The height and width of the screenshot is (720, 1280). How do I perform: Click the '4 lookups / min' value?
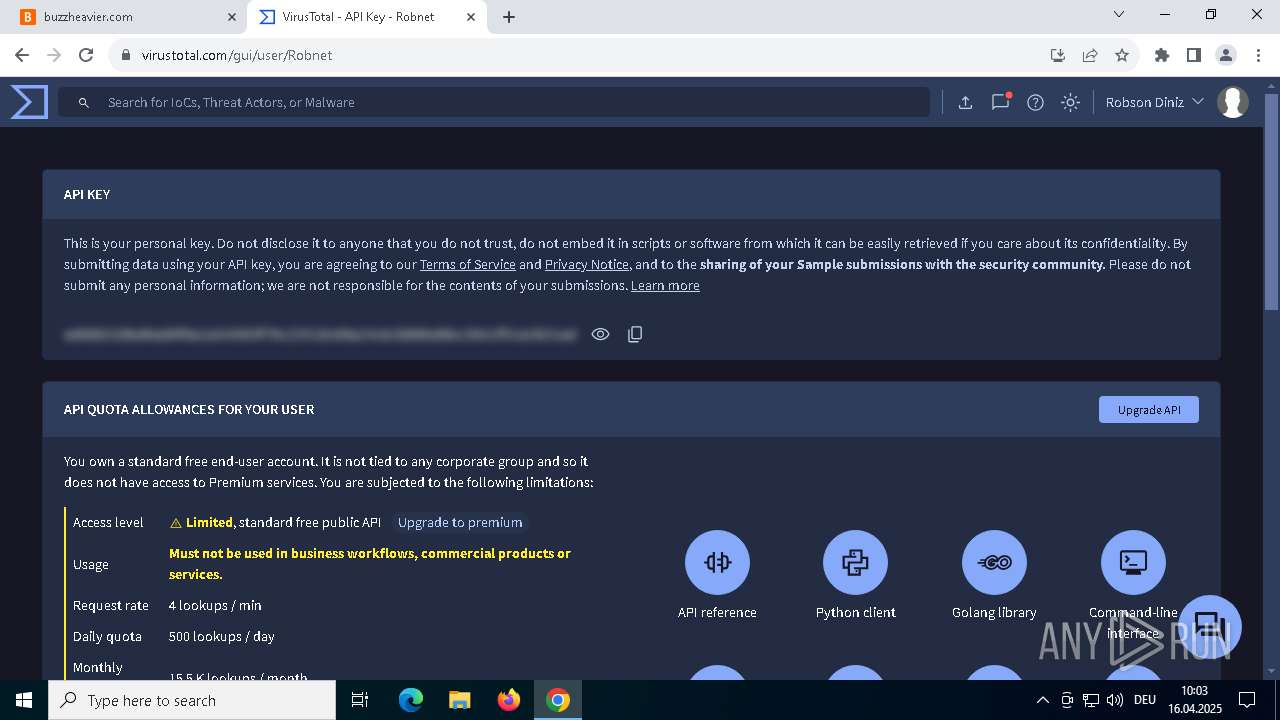tap(215, 605)
